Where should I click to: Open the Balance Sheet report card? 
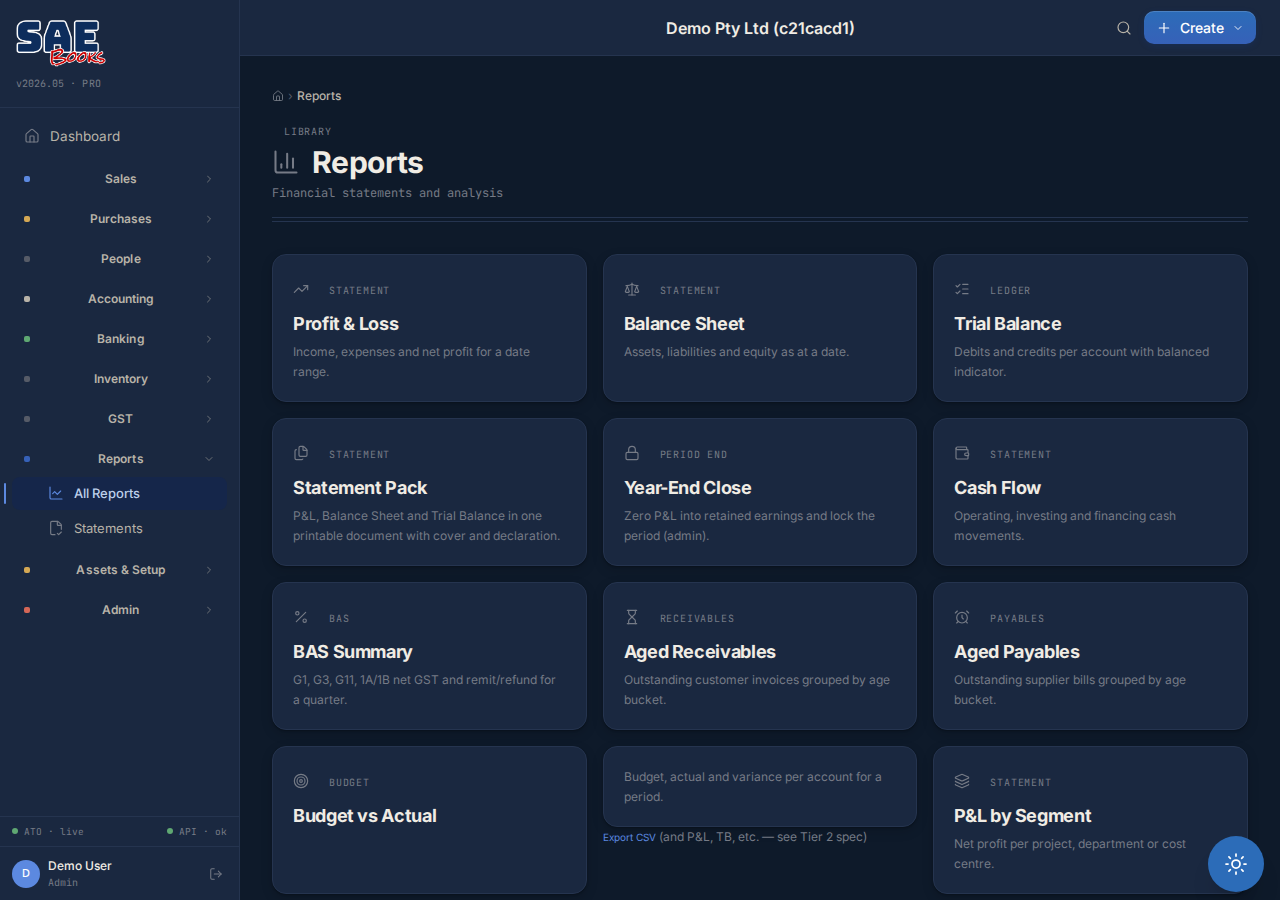tap(760, 328)
